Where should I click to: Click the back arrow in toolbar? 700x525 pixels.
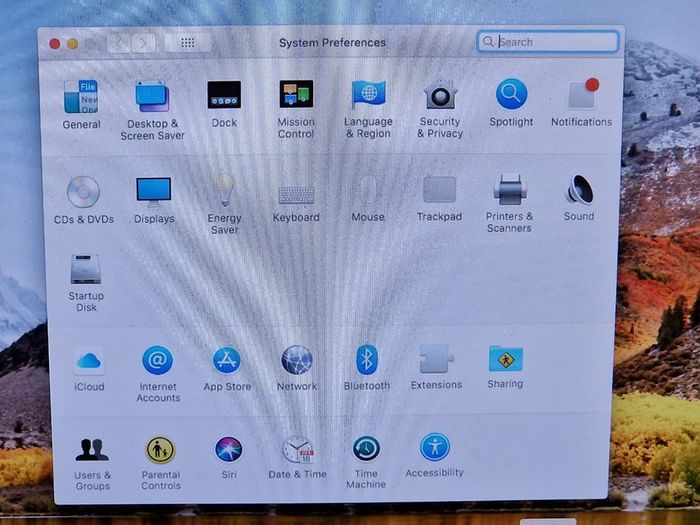click(119, 43)
